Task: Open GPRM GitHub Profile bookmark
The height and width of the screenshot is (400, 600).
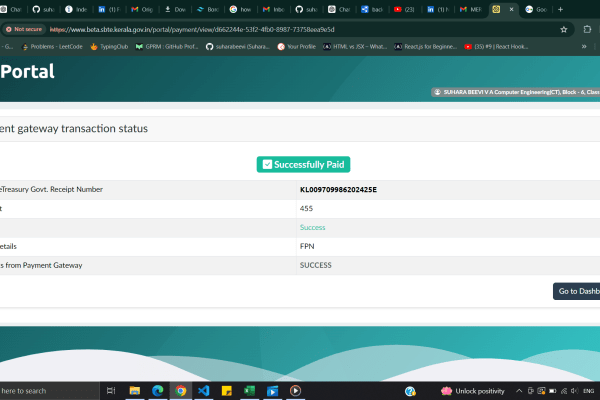Action: pyautogui.click(x=167, y=47)
